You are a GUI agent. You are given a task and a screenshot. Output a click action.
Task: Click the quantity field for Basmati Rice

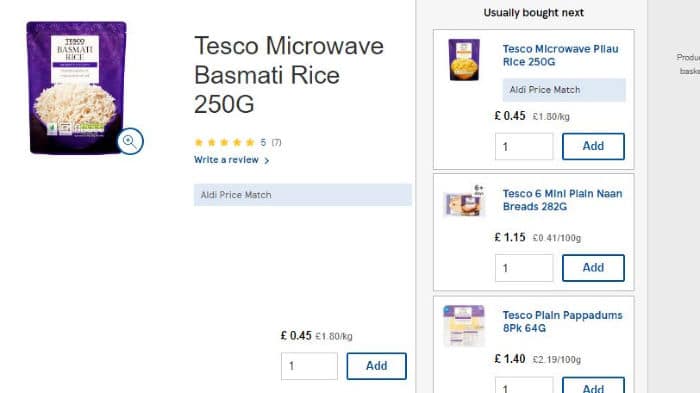click(x=309, y=366)
